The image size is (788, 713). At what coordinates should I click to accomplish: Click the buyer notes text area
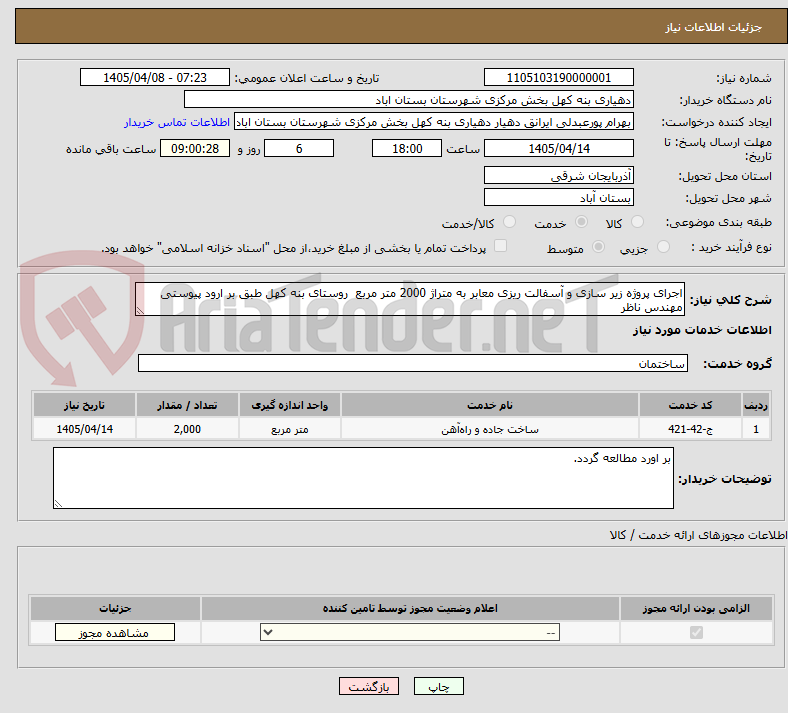(363, 478)
